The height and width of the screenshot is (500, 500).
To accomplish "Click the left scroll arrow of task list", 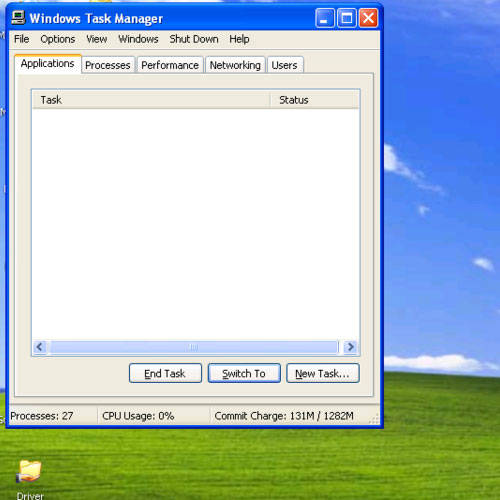I will pyautogui.click(x=40, y=347).
